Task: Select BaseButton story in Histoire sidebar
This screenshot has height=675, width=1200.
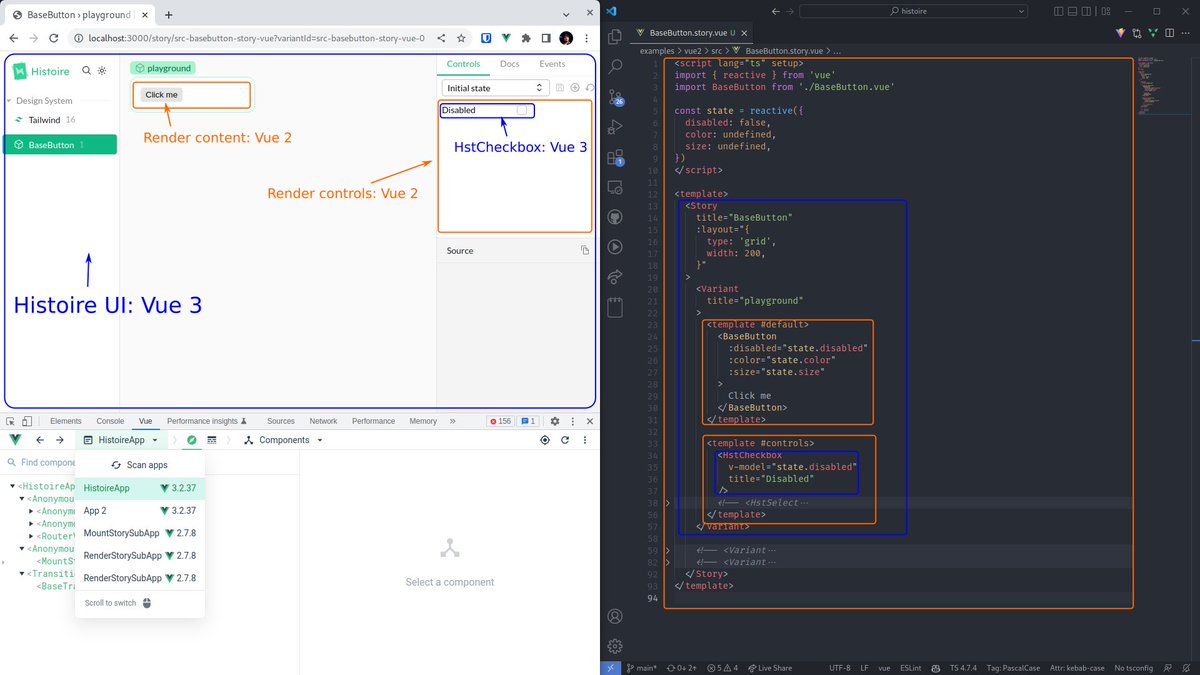Action: tap(60, 145)
